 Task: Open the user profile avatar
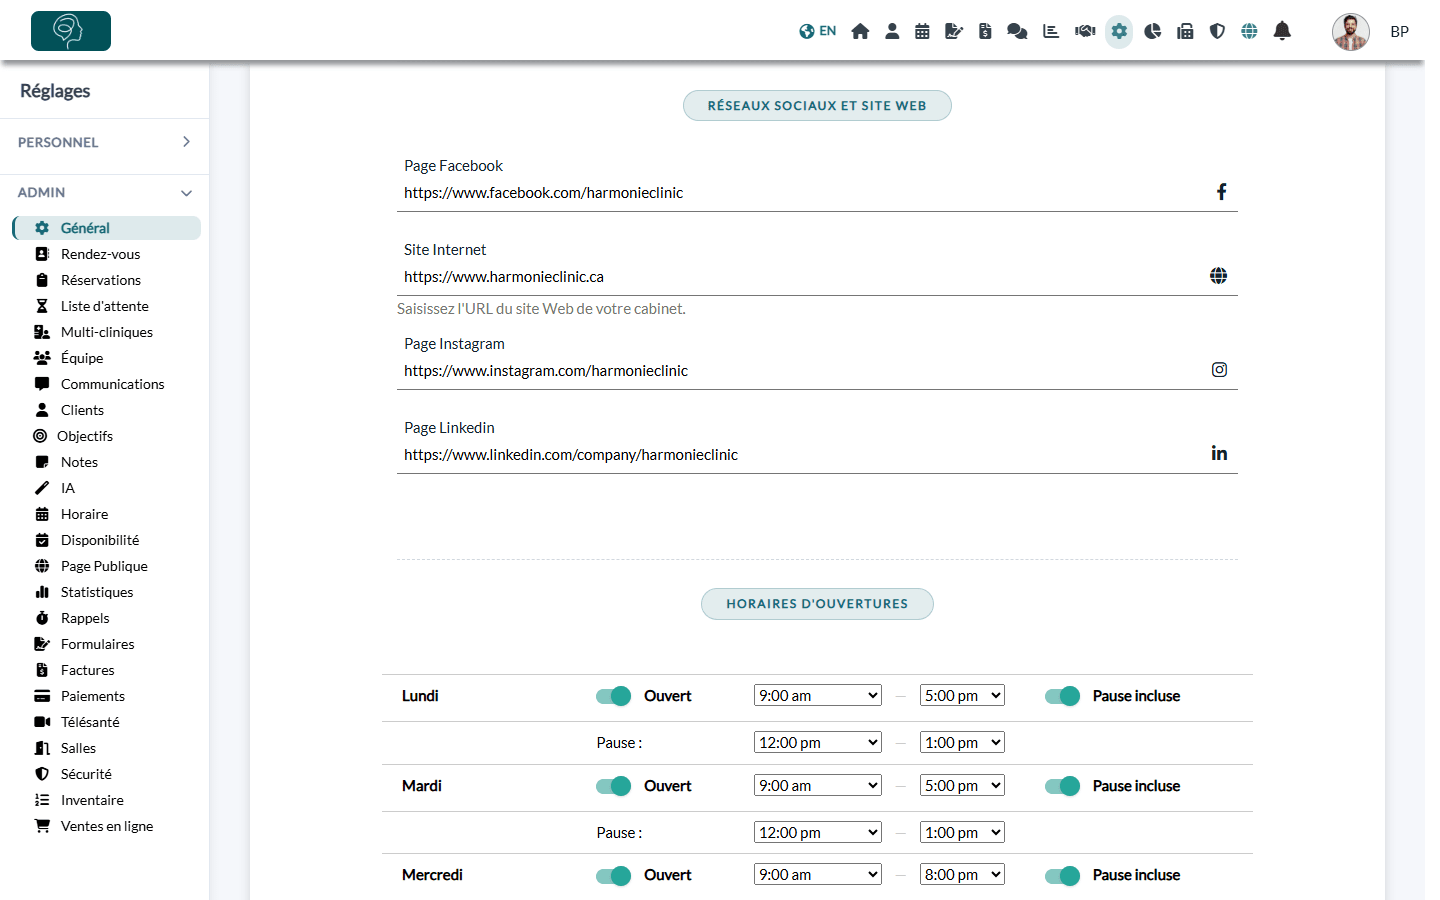[1351, 32]
